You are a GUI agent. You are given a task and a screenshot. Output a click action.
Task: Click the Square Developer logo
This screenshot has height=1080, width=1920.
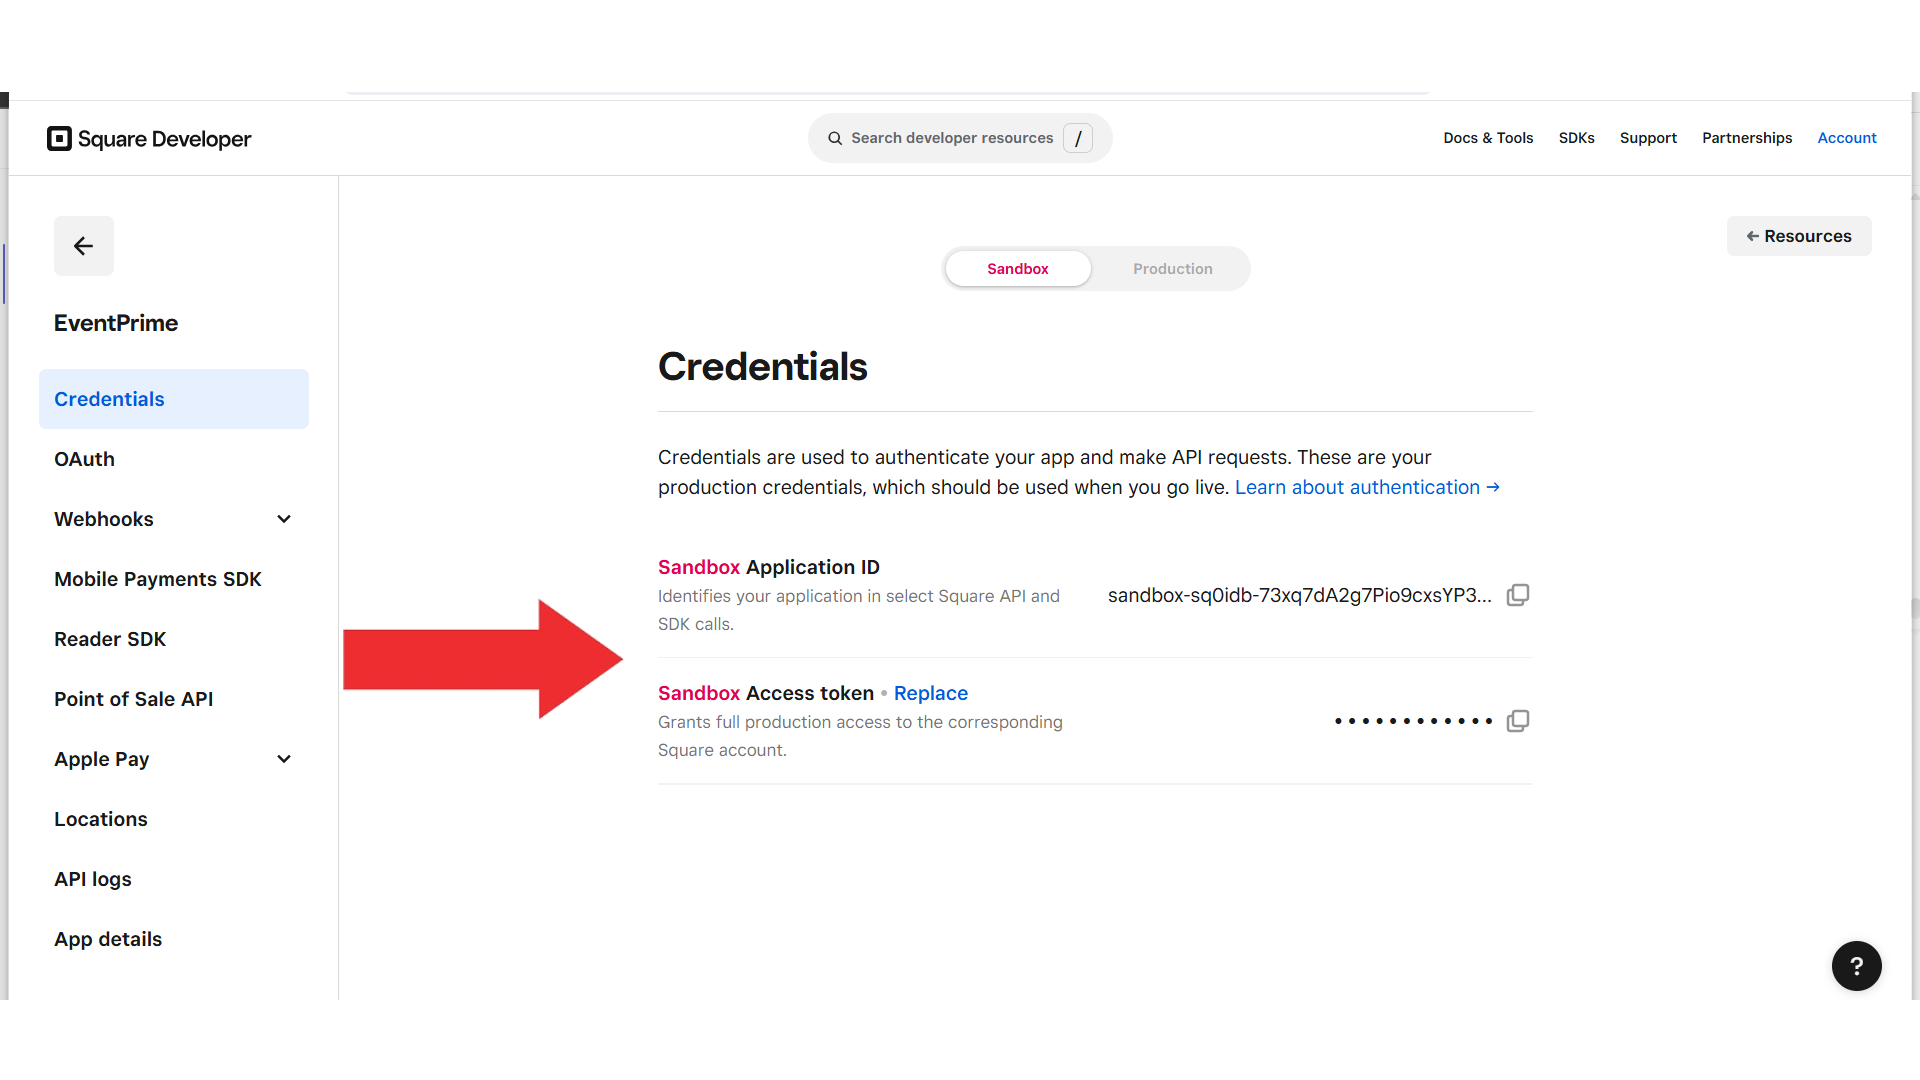click(149, 139)
